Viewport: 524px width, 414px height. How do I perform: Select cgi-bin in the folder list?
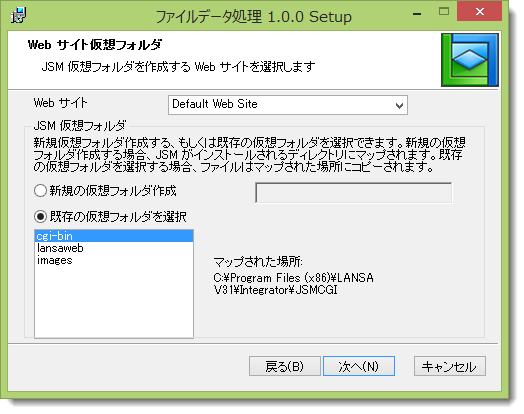114,236
